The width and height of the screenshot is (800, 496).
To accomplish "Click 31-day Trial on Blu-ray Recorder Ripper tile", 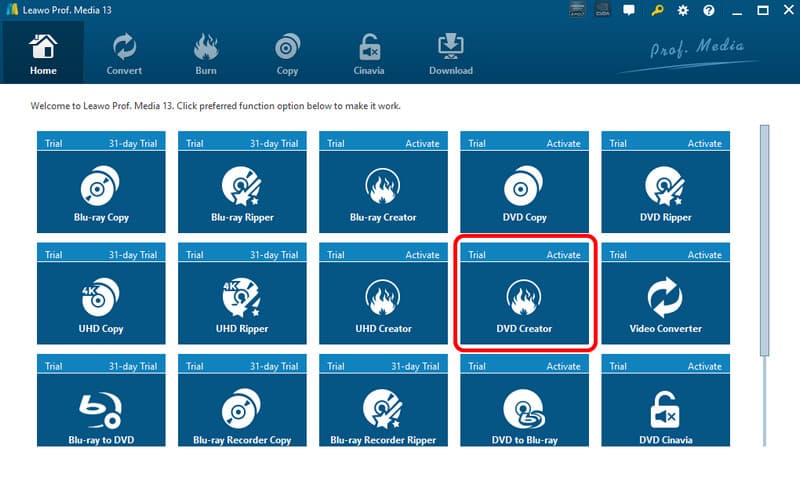I will (x=415, y=366).
